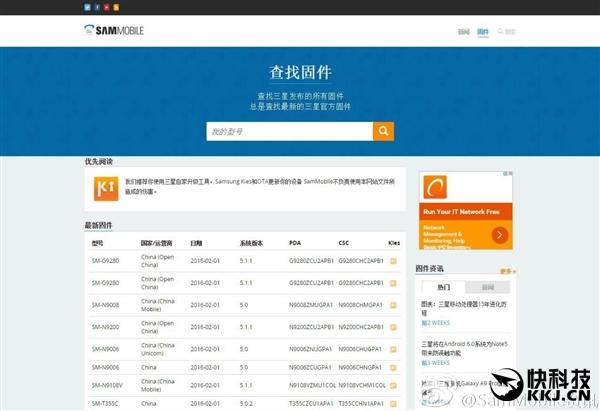This screenshot has width=600, height=411.
Task: Open the orange more link beside 固件资讯
Action: [x=508, y=271]
